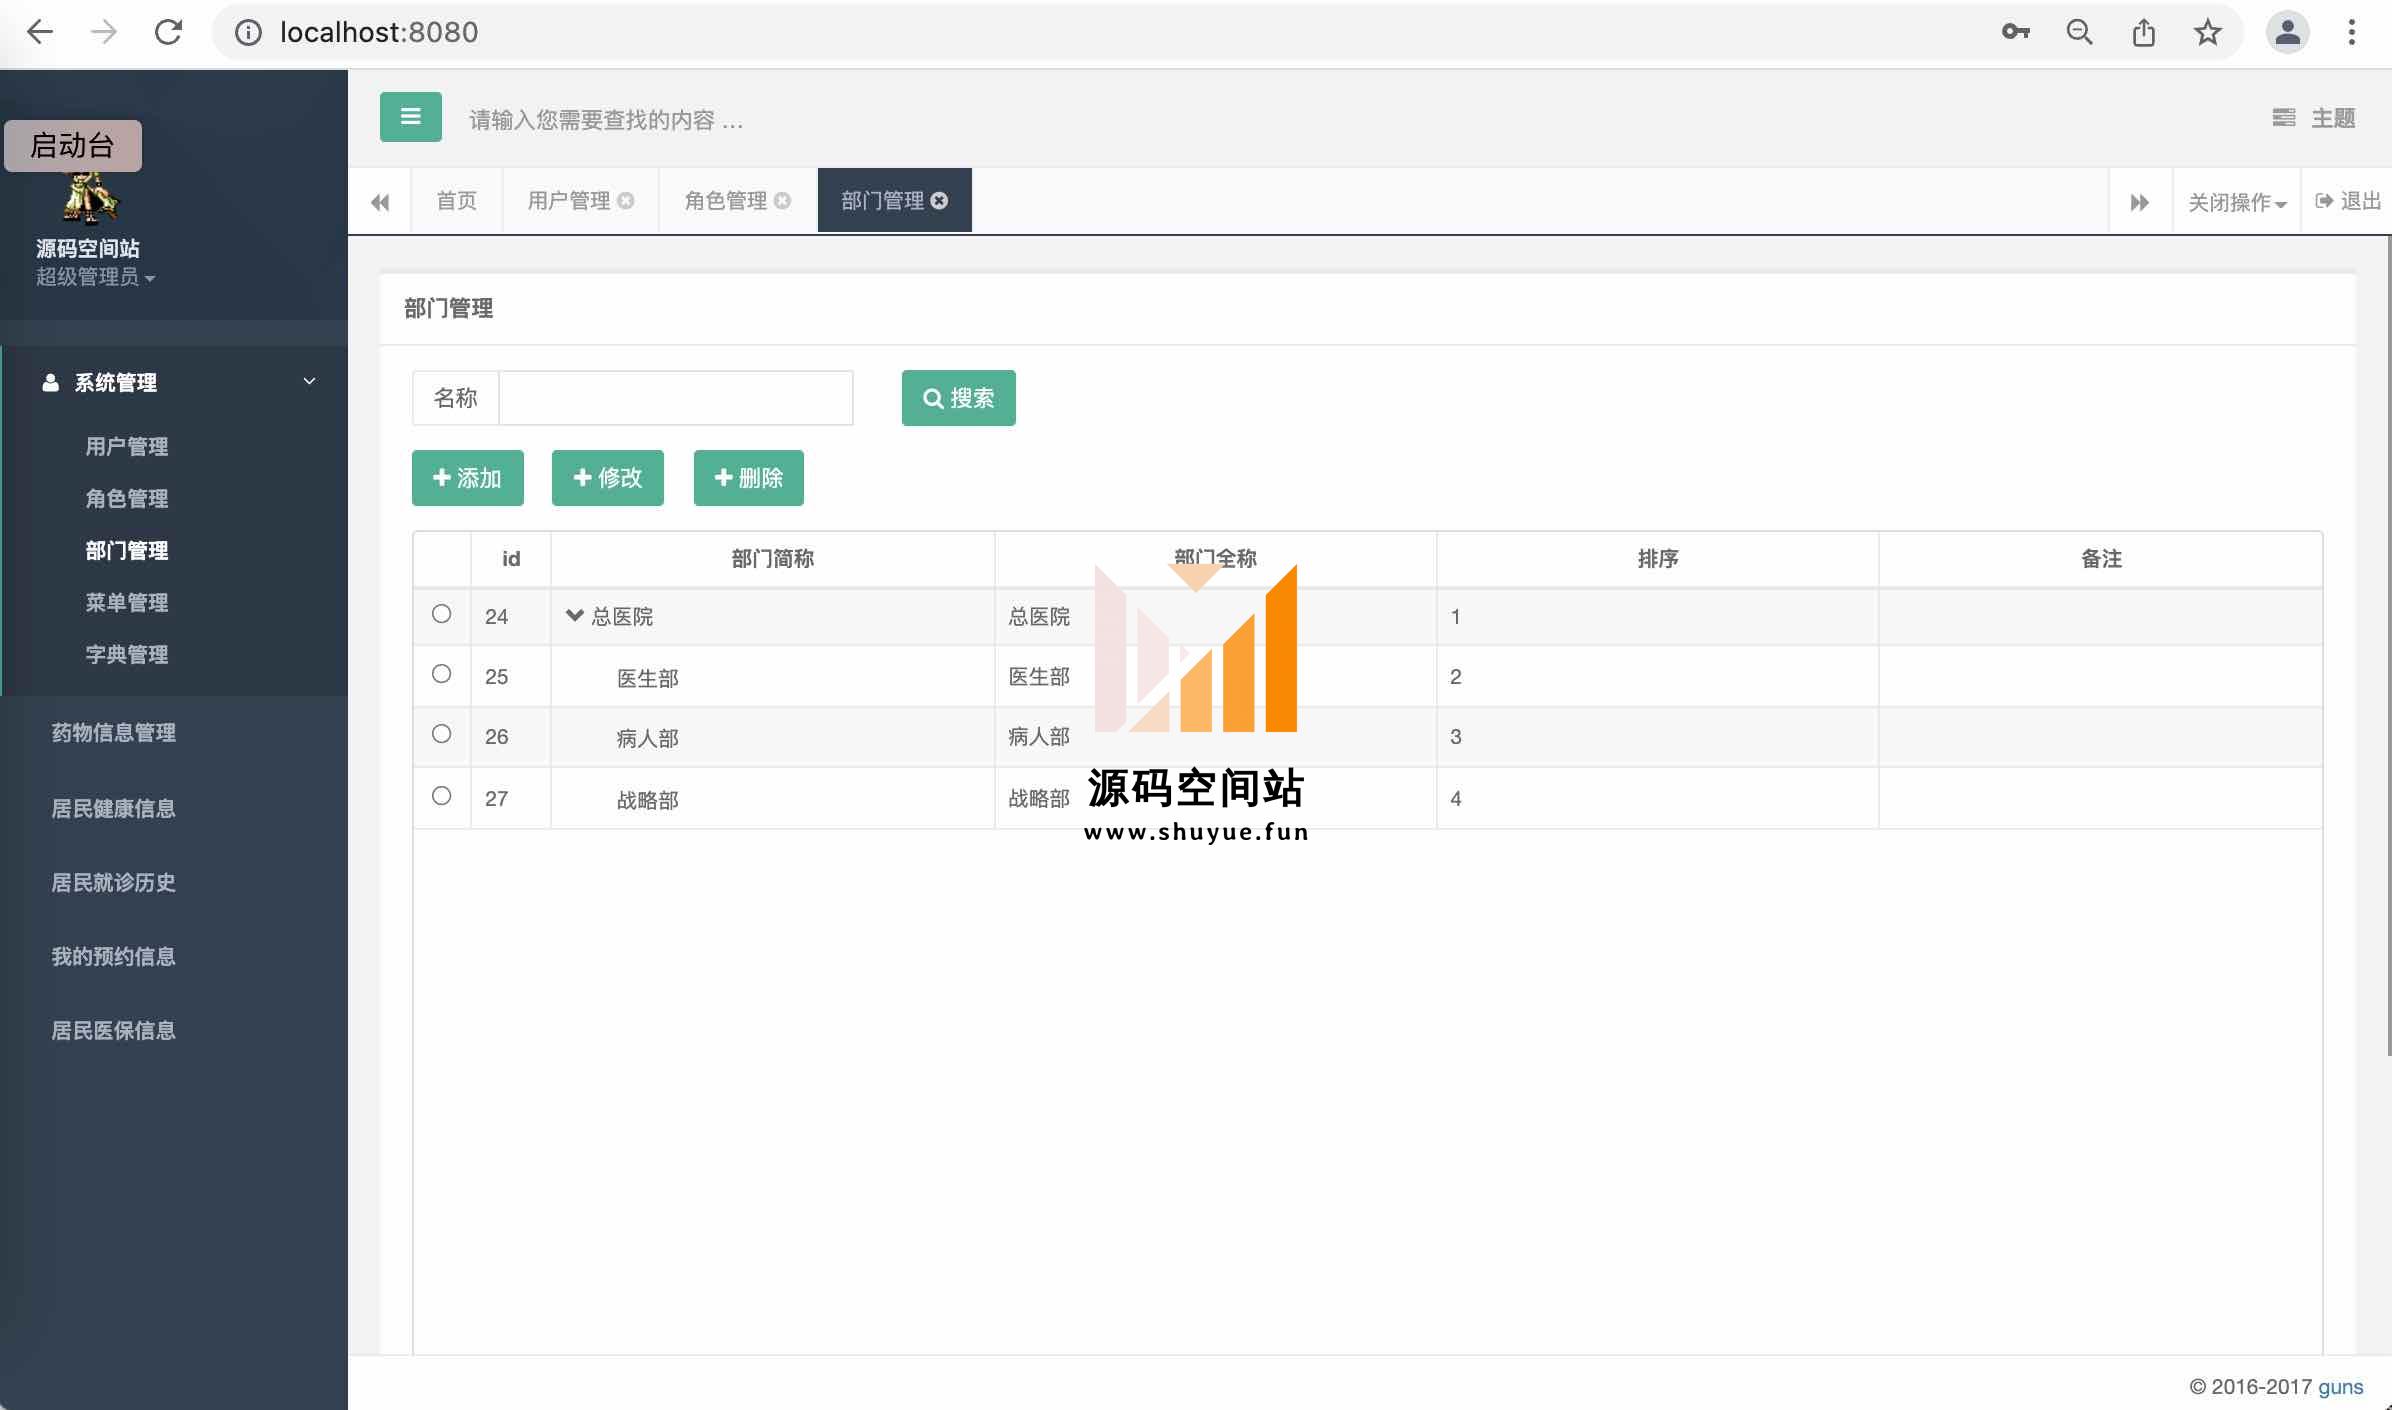Open 用户管理 in the sidebar
Screen dimensions: 2392x1410
coord(127,447)
